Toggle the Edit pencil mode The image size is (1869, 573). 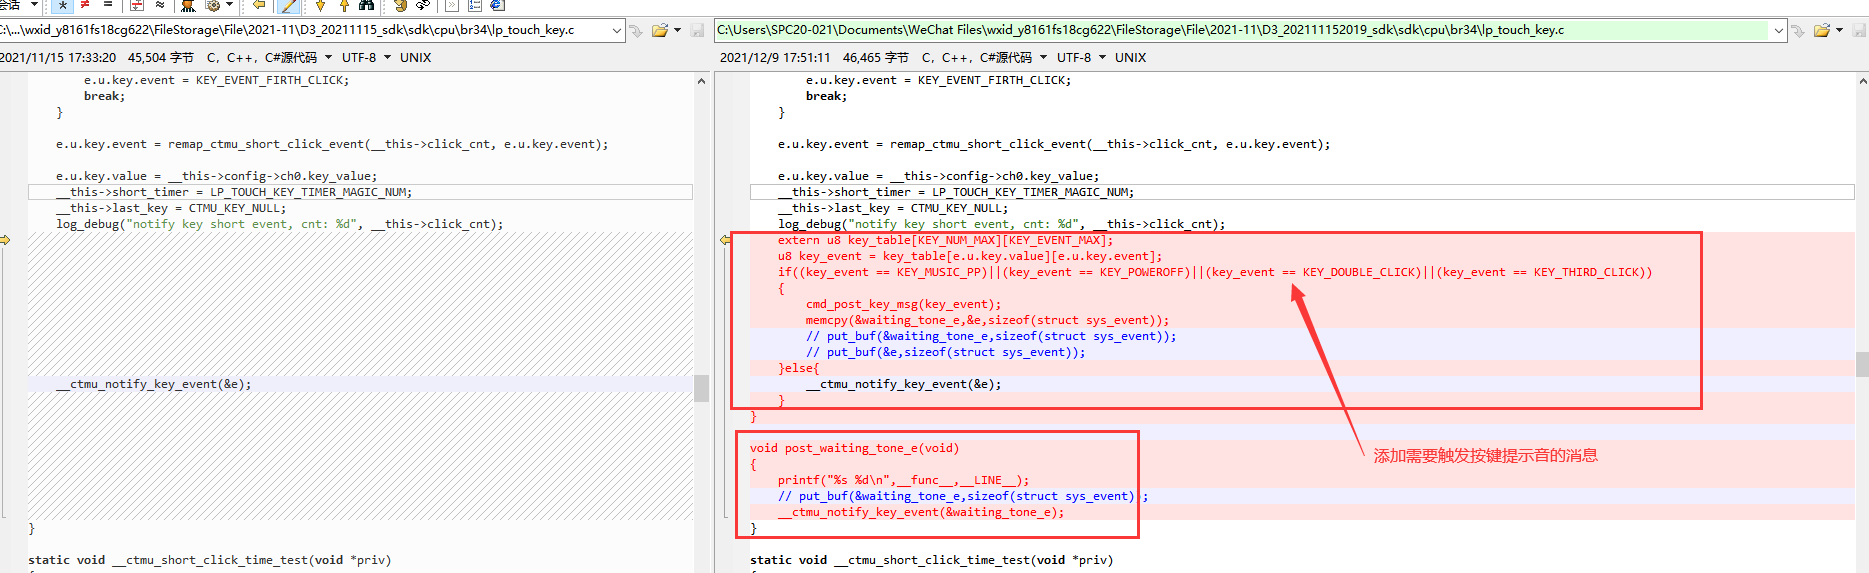[x=289, y=5]
